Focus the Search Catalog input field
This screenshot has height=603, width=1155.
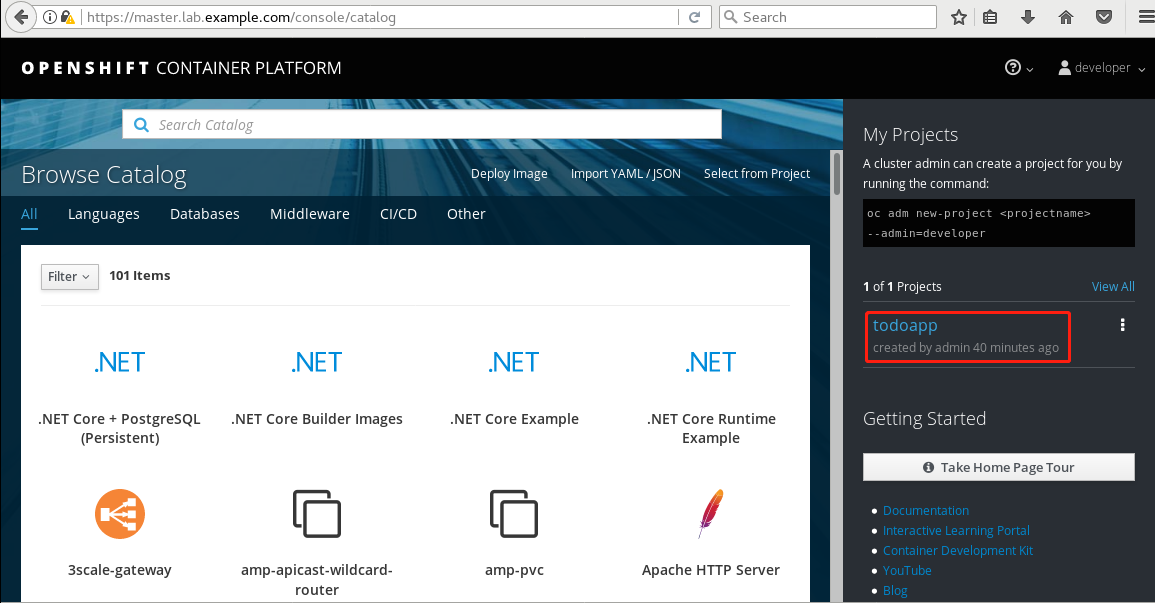pyautogui.click(x=422, y=124)
